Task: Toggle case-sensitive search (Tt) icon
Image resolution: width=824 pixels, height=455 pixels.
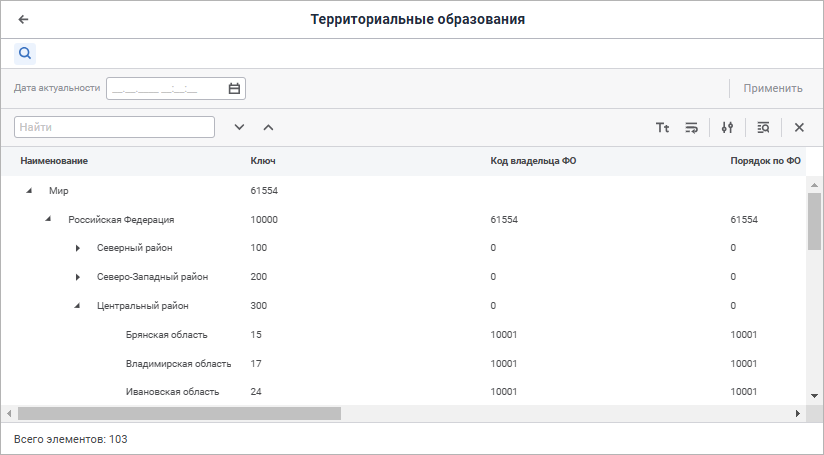Action: tap(662, 127)
